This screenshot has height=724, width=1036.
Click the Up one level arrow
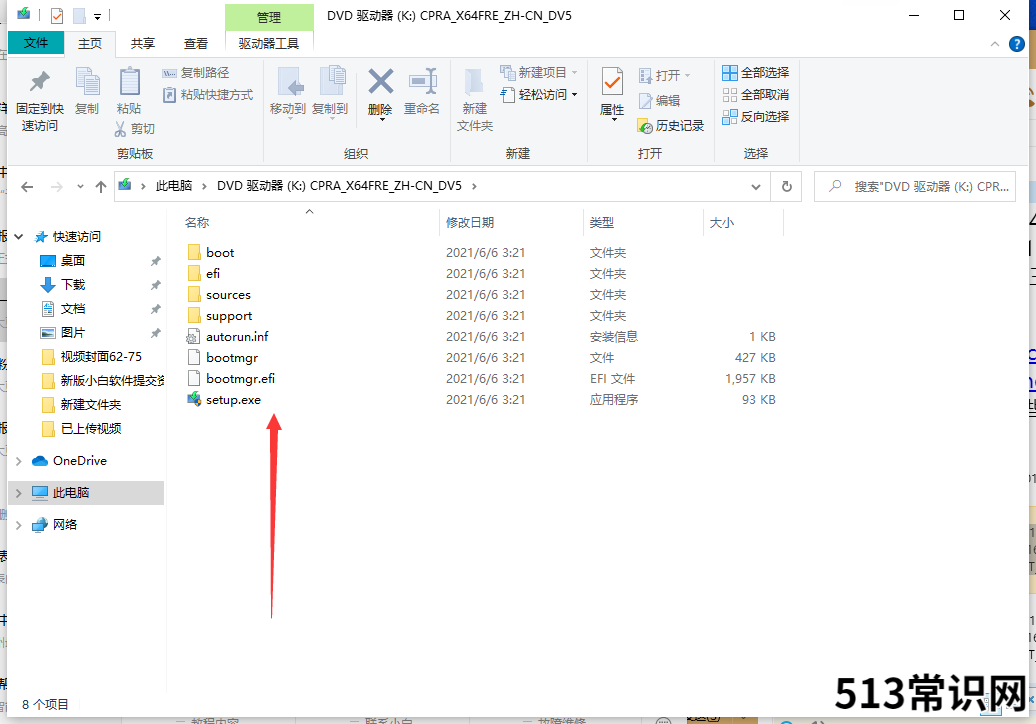[x=100, y=187]
